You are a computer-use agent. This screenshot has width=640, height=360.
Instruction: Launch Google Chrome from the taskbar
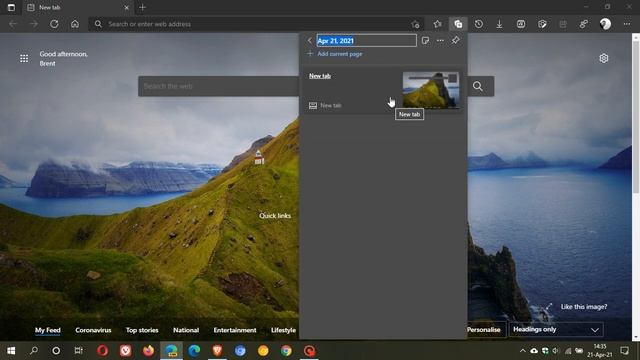(286, 351)
